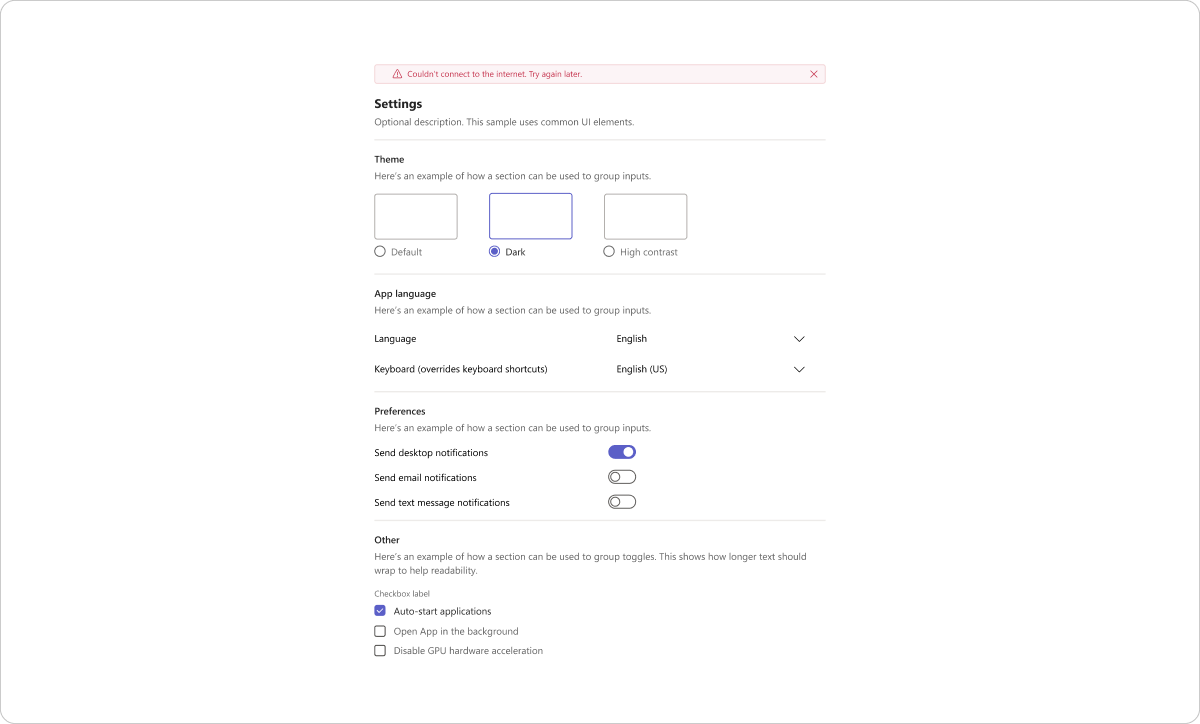The height and width of the screenshot is (724, 1200).
Task: Click the Preferences section title
Action: point(400,411)
